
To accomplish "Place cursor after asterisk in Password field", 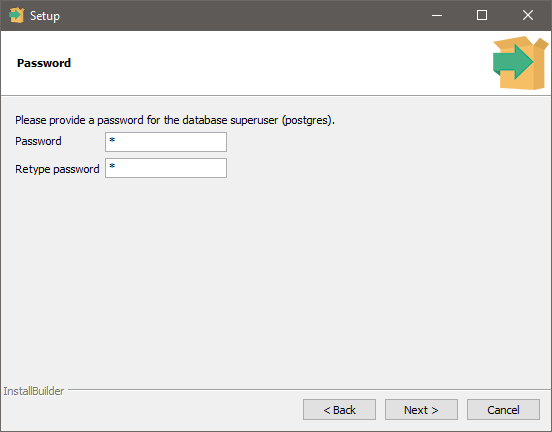I will click(116, 141).
